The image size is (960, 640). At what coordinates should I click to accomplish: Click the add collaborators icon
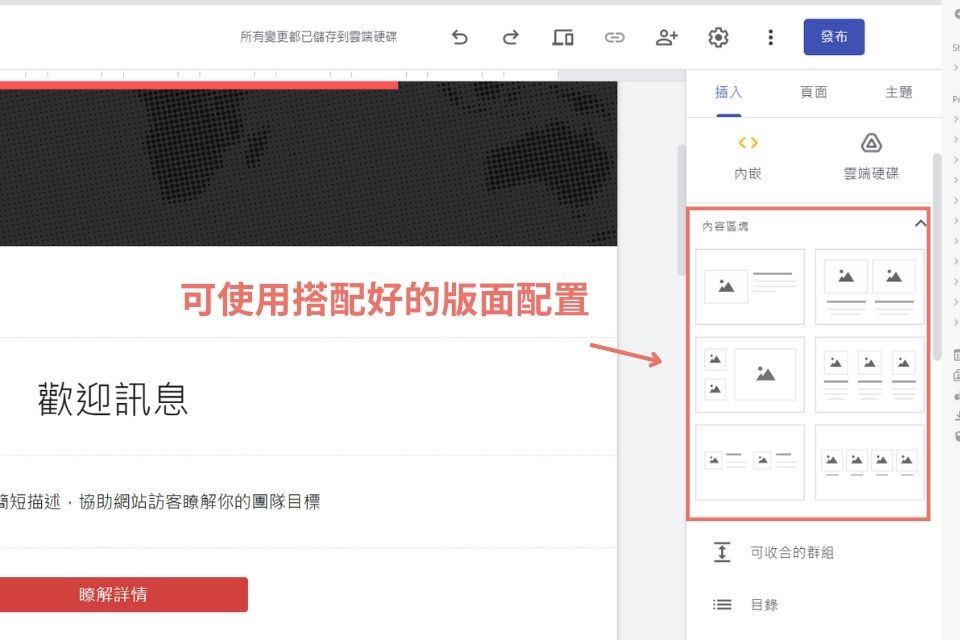(x=666, y=37)
